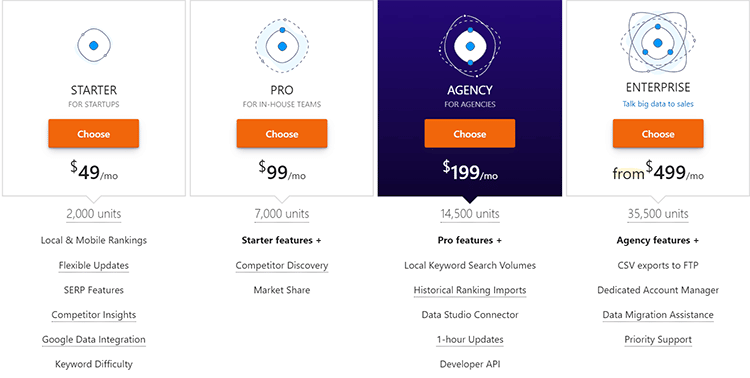Image resolution: width=750 pixels, height=378 pixels.
Task: Open the Historical Ranking Imports link
Action: click(x=470, y=290)
